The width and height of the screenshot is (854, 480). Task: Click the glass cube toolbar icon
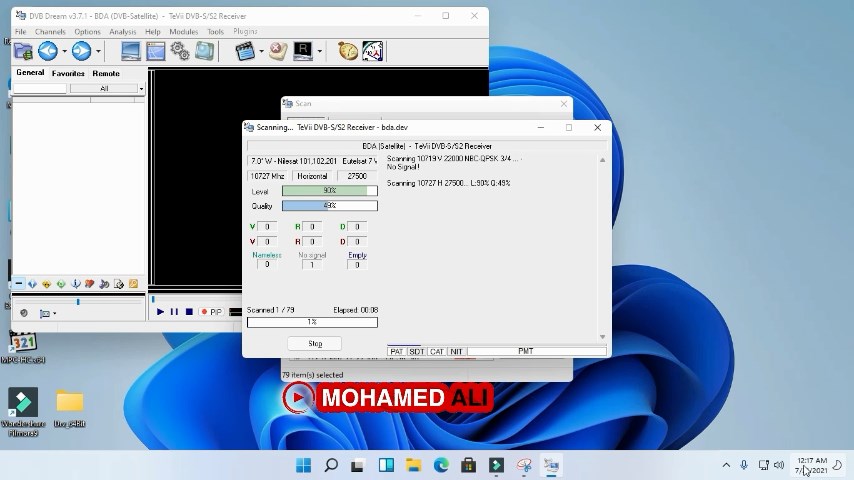click(204, 51)
